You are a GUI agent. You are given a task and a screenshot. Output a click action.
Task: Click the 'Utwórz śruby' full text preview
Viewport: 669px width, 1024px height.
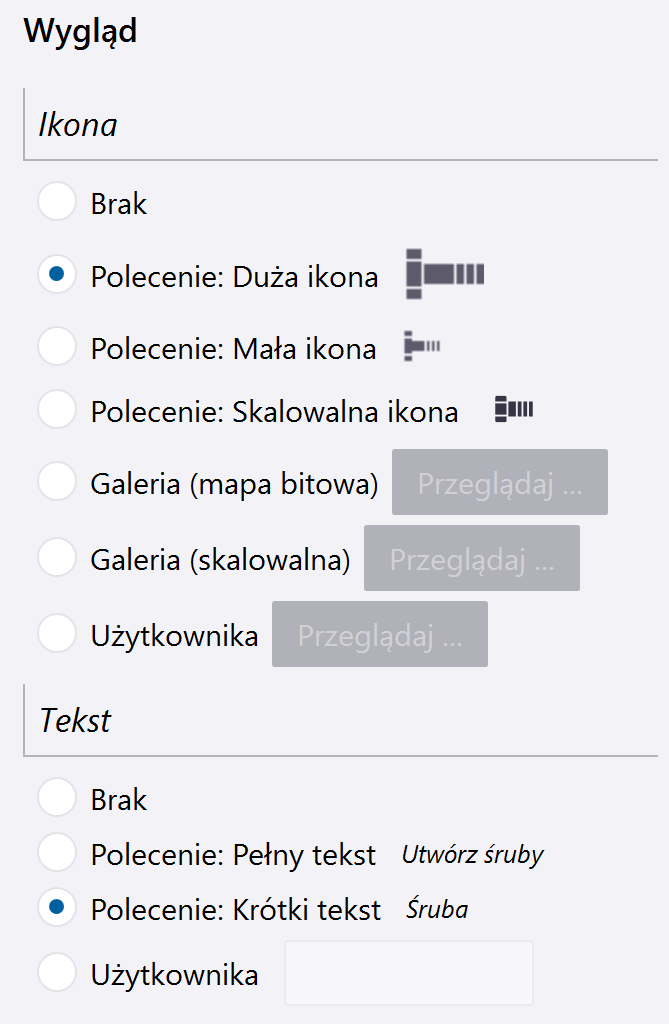pos(472,854)
